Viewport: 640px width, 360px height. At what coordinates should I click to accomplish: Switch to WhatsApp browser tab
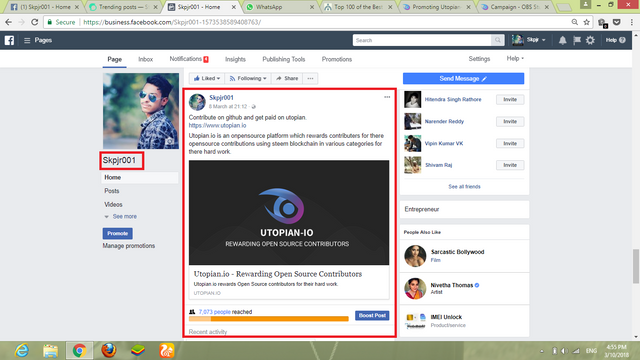281,7
